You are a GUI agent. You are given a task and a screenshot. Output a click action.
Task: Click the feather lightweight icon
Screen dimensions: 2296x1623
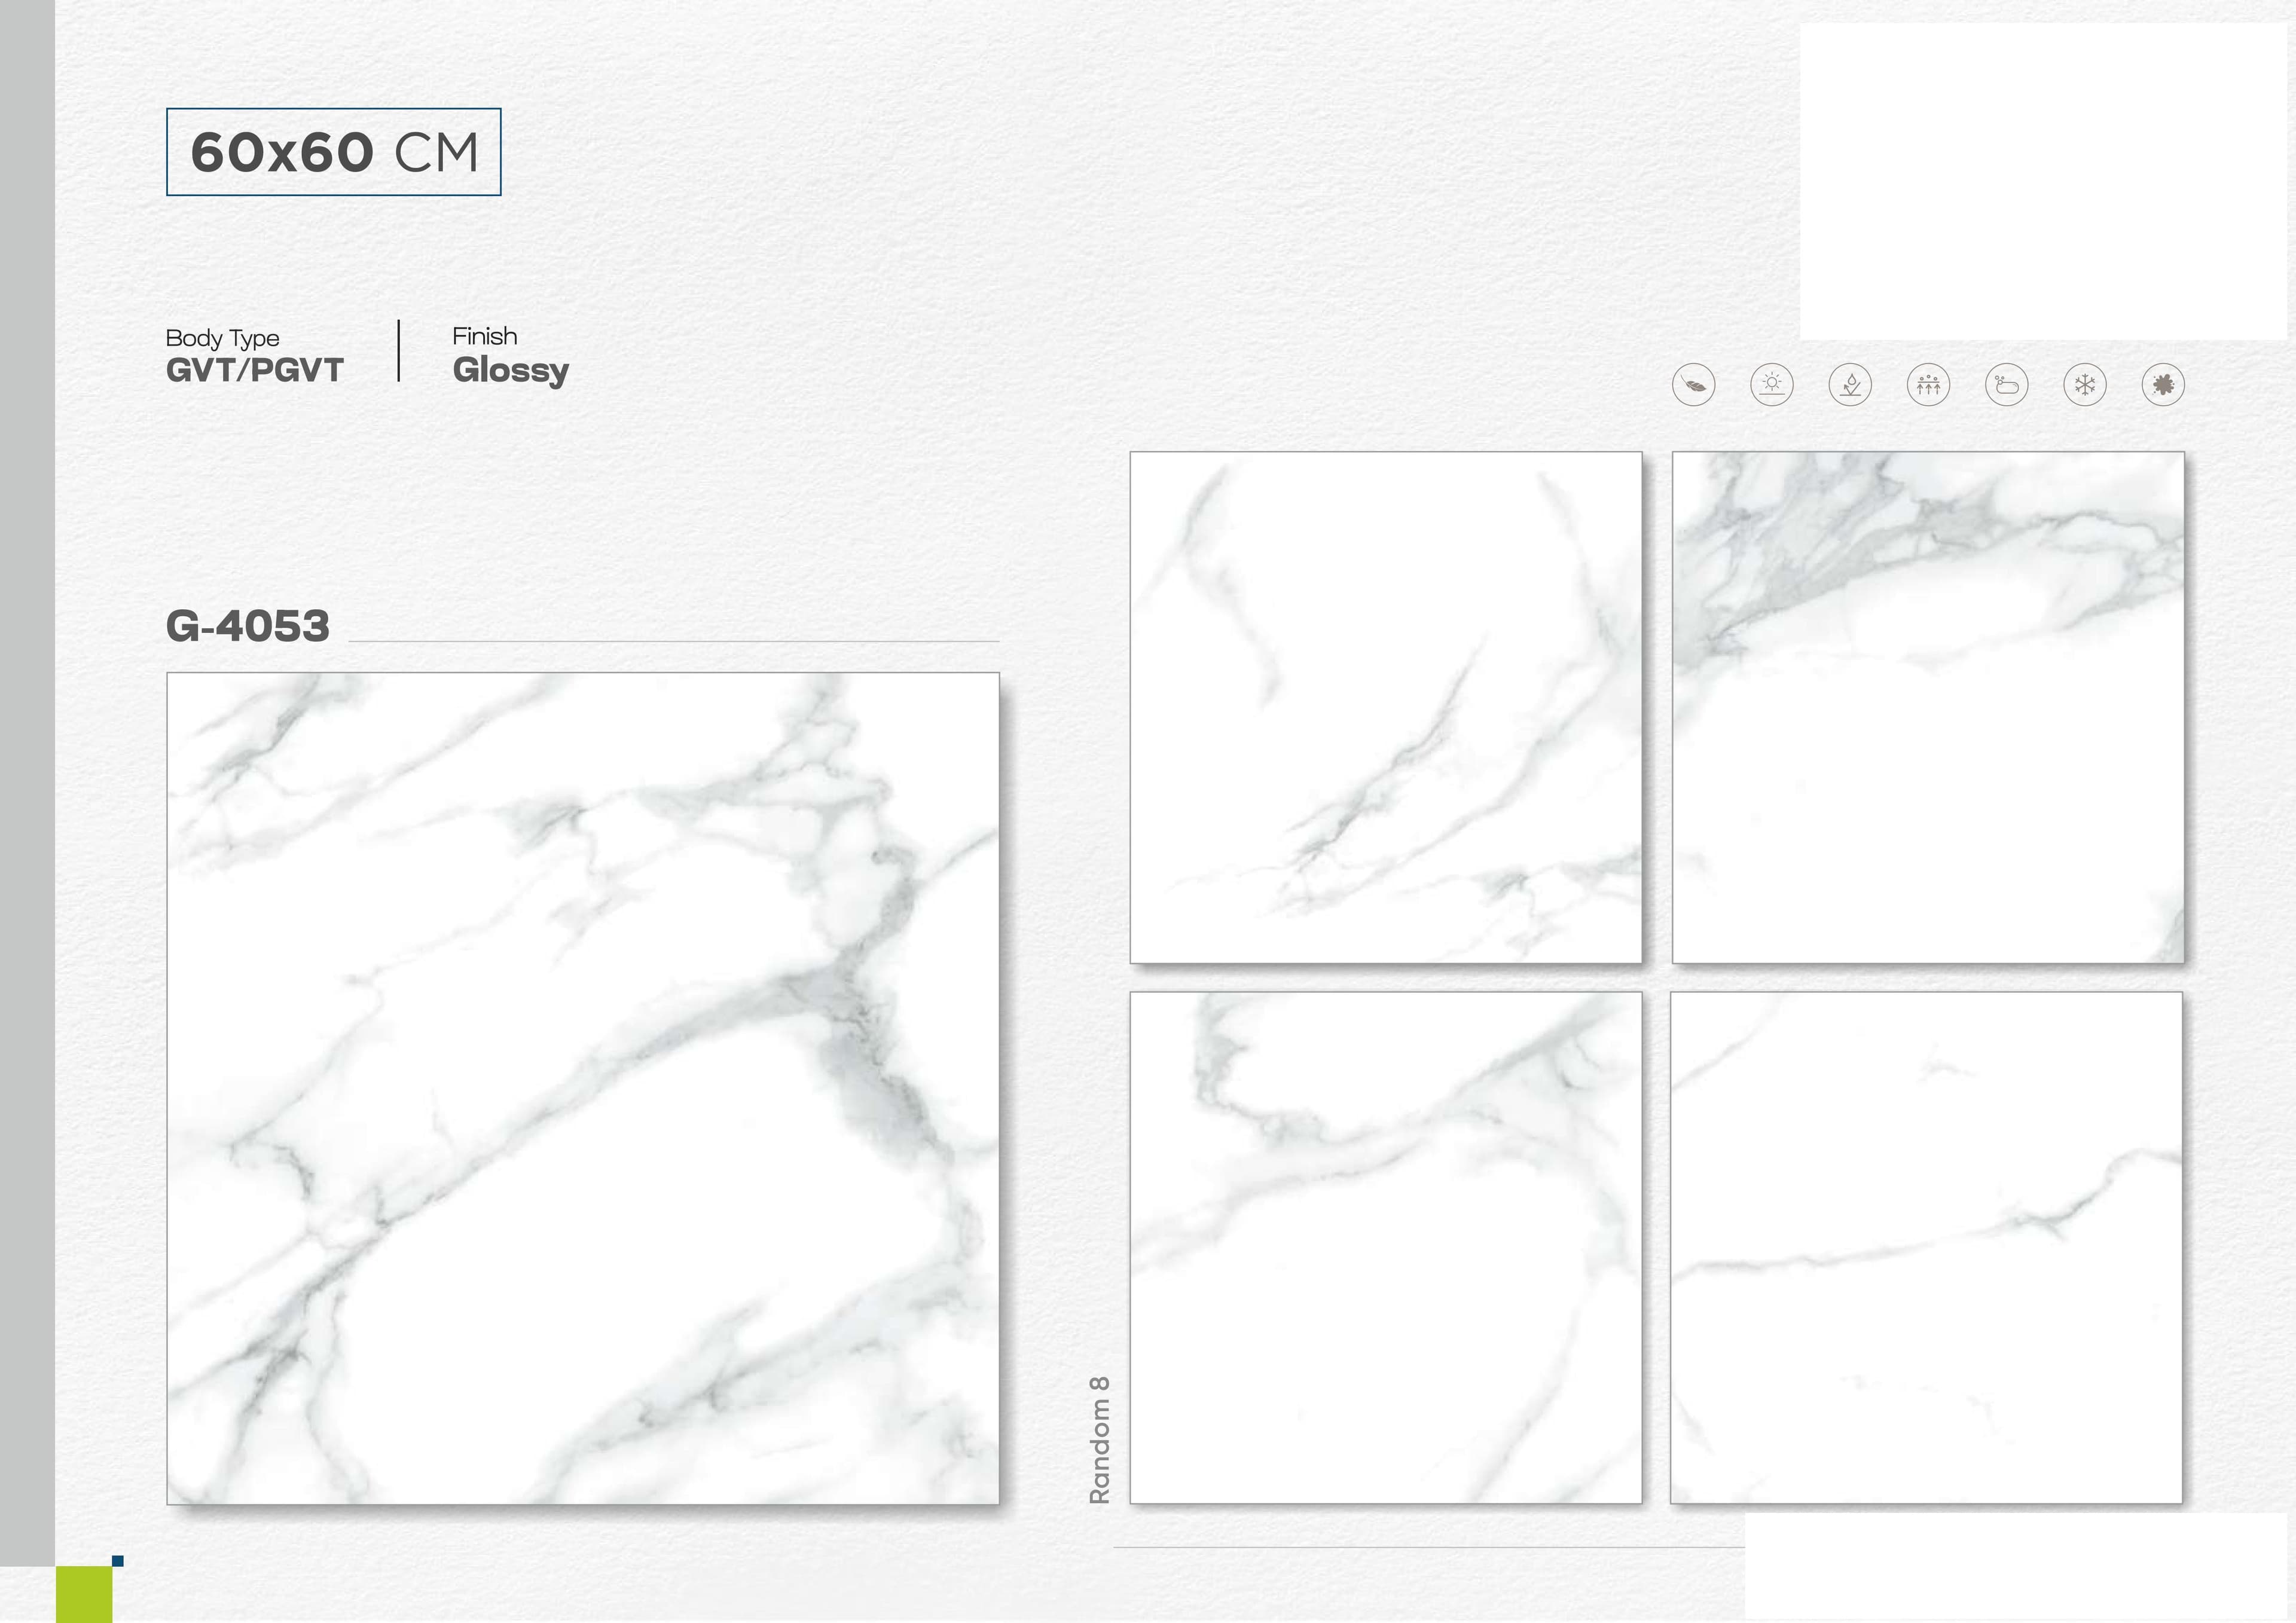tap(1693, 385)
